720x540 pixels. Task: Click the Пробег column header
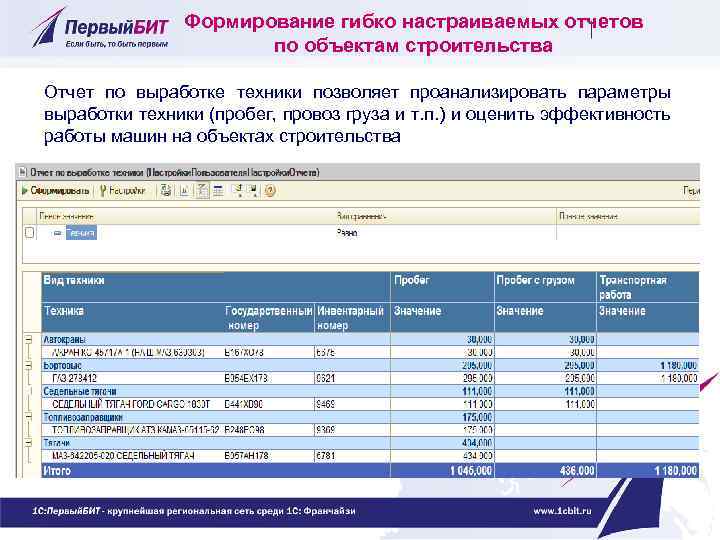click(442, 287)
